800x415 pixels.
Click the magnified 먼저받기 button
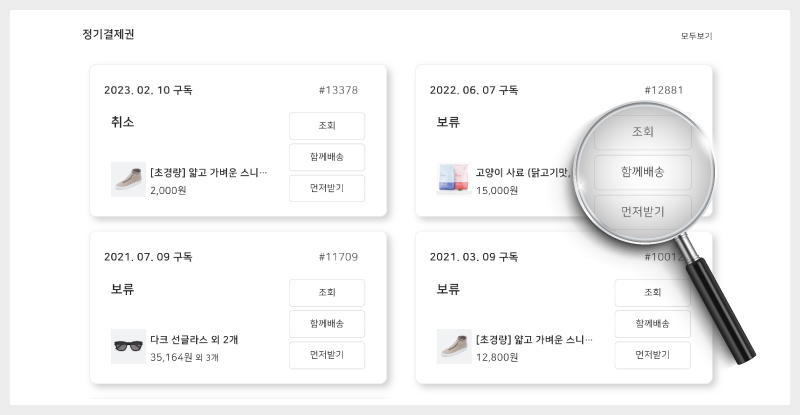coord(643,211)
